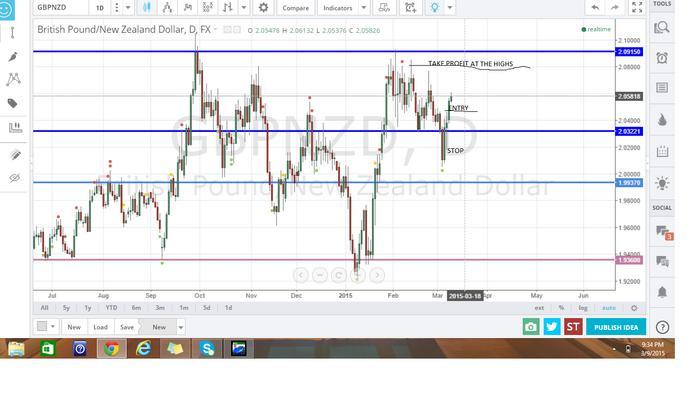Select the measure ruler tool
Screen dimensions: 700x394
click(x=15, y=128)
